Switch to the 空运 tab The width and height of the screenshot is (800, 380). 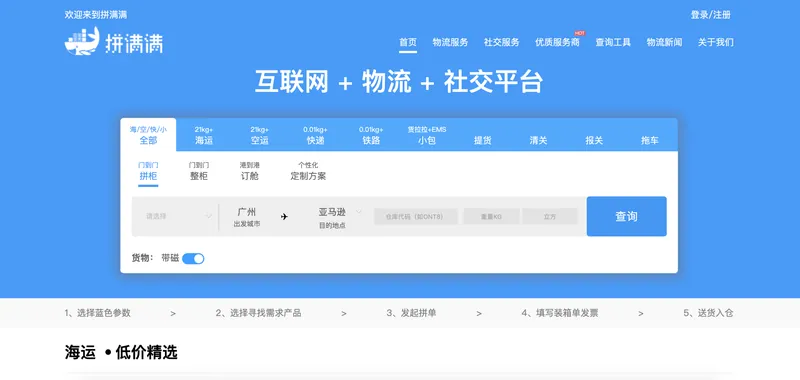click(x=259, y=135)
